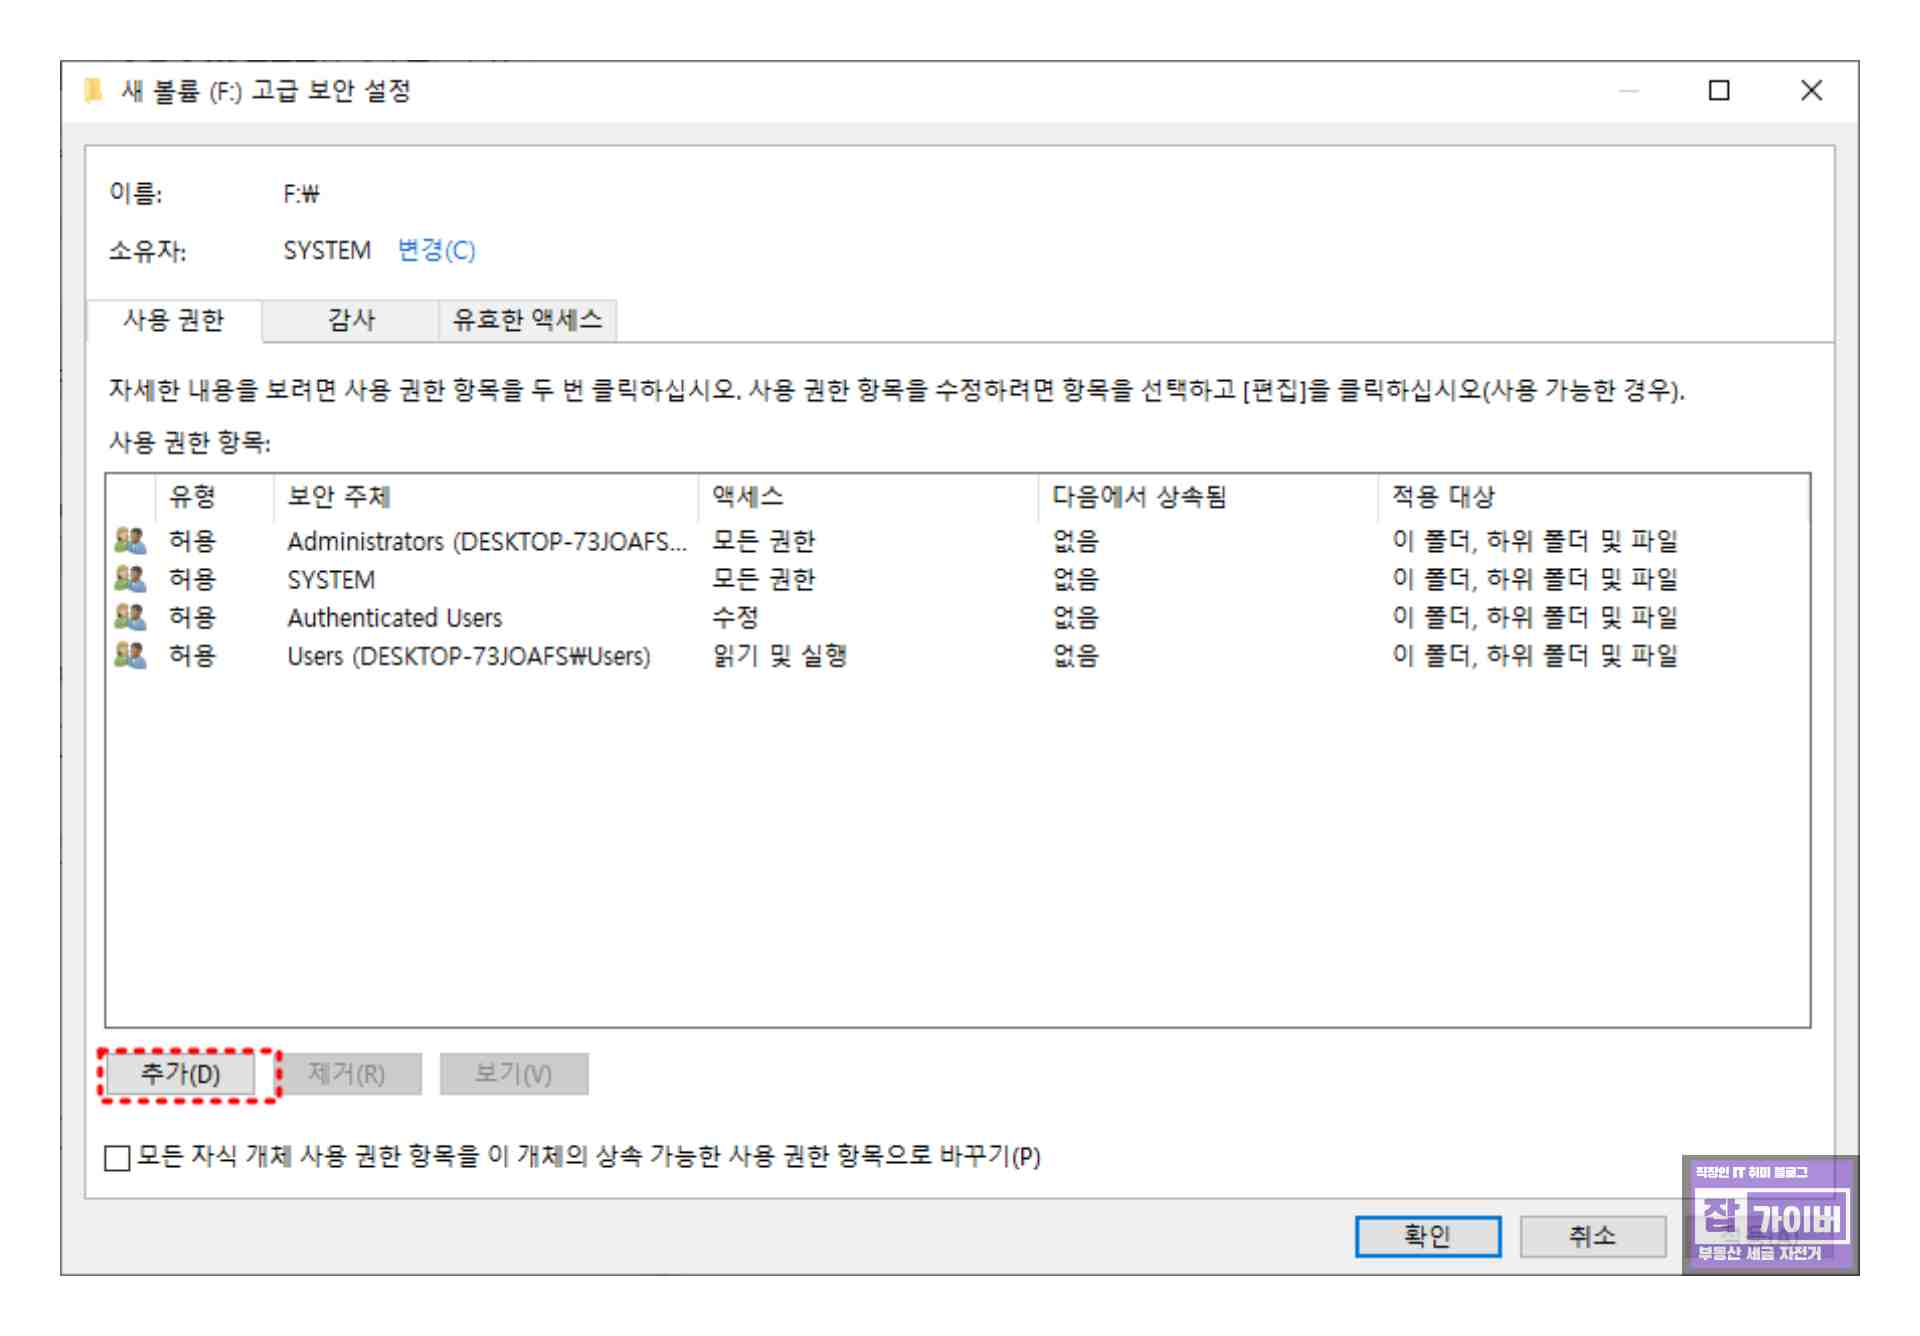Close the dialog with X button
This screenshot has width=1920, height=1336.
(1810, 91)
